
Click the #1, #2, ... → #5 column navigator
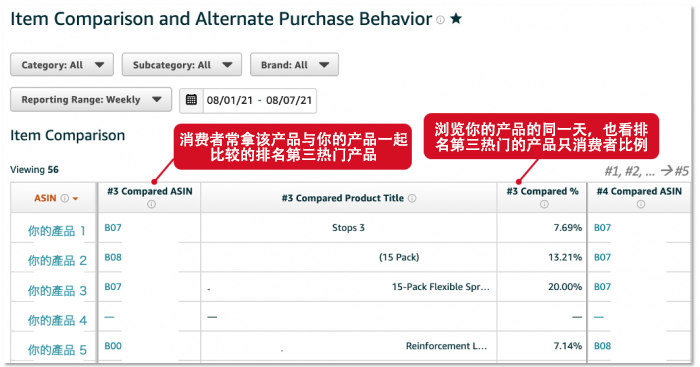pos(646,171)
